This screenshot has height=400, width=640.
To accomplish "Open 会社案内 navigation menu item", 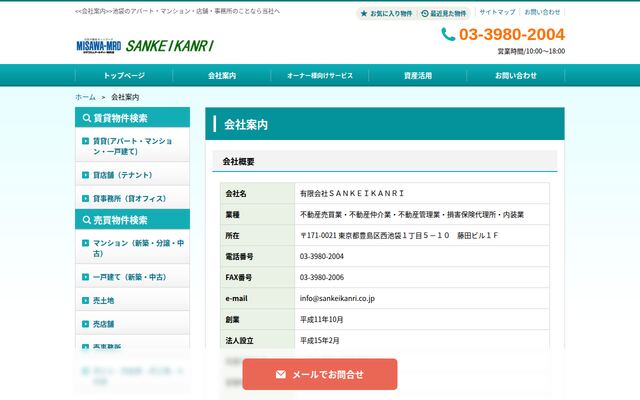I will [222, 76].
